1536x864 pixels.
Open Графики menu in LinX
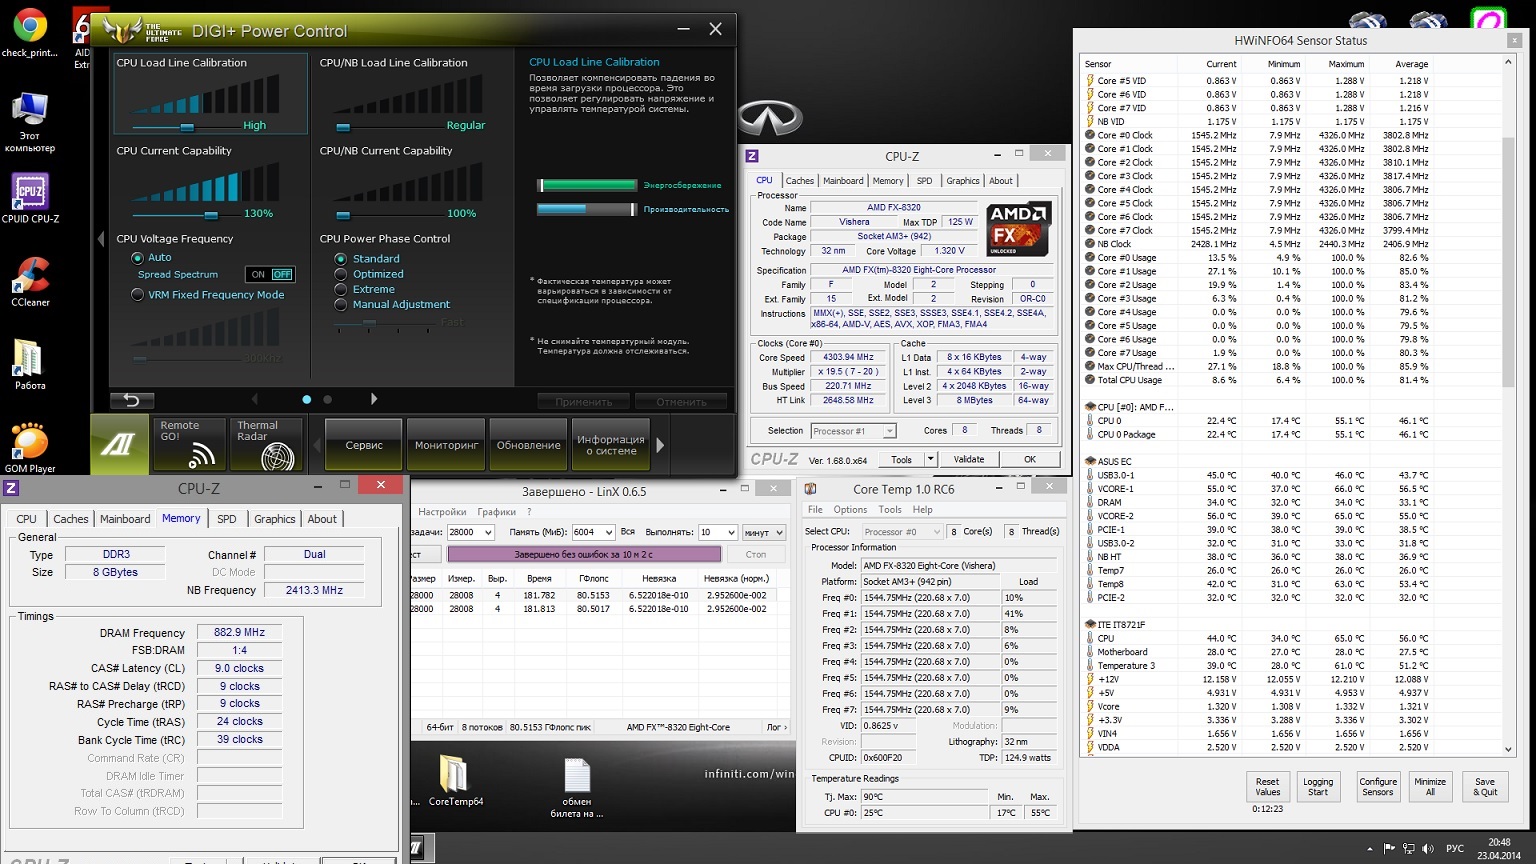(497, 511)
